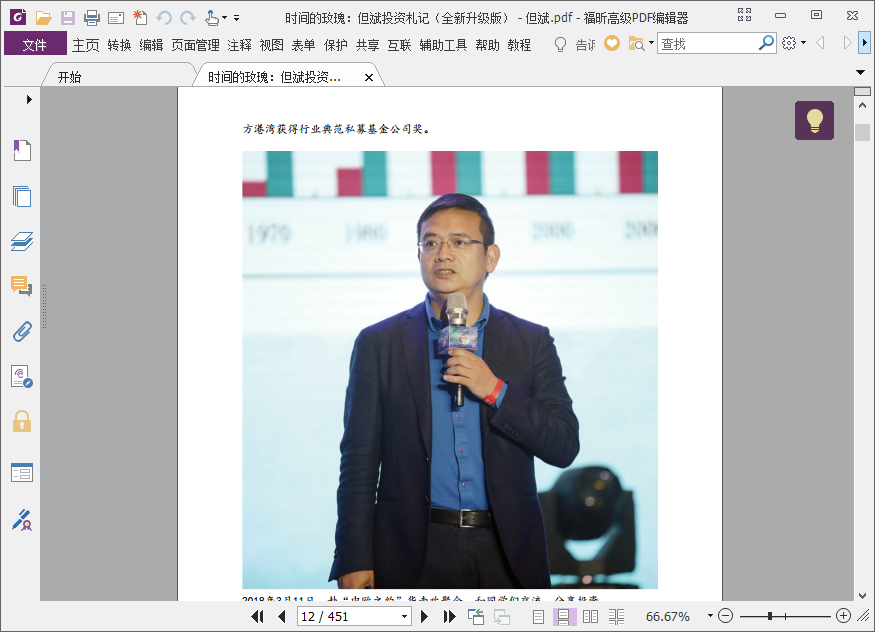Close the 时间的玫瑰 document tab
Image resolution: width=875 pixels, height=632 pixels.
click(x=368, y=78)
